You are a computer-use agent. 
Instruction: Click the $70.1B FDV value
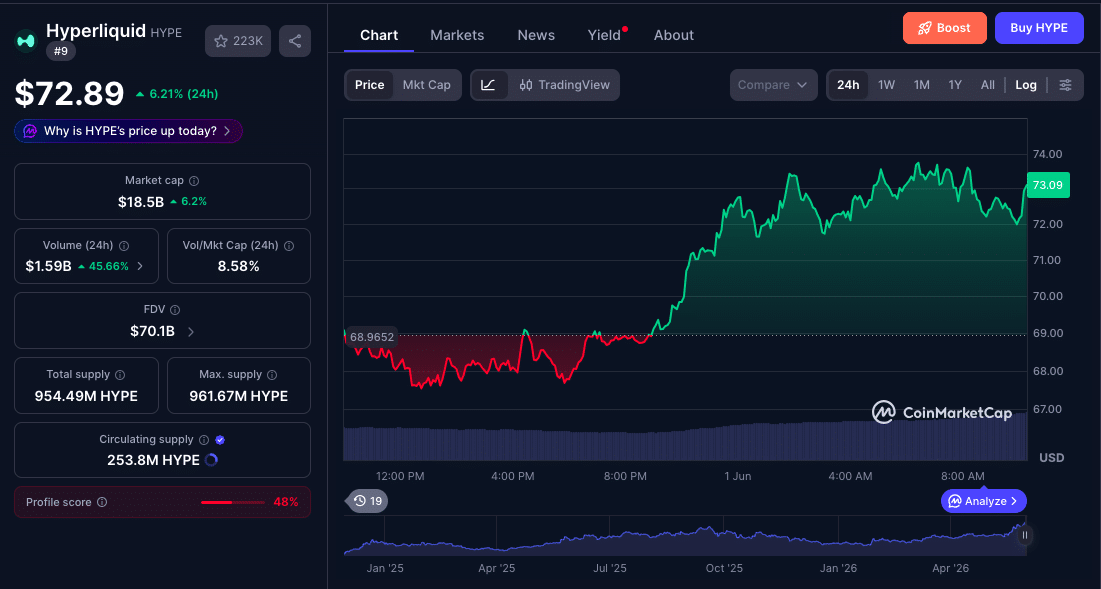pyautogui.click(x=152, y=331)
